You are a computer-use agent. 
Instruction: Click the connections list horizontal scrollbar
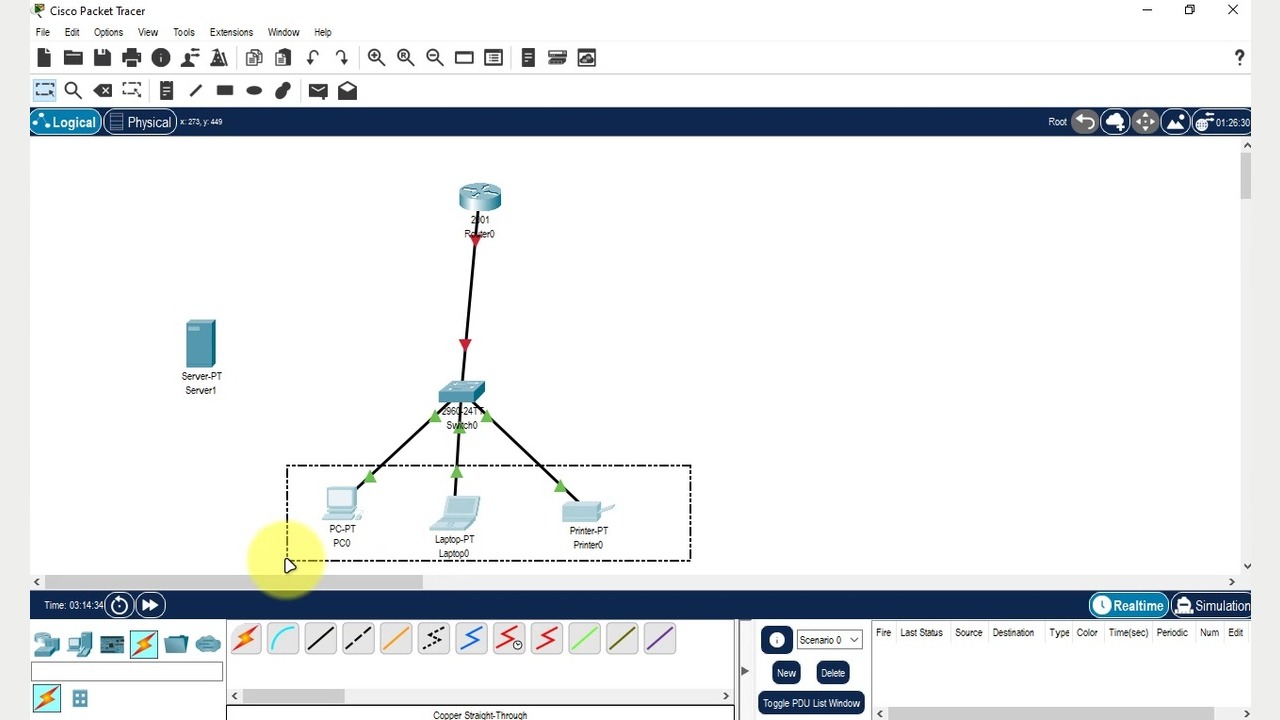[x=293, y=696]
